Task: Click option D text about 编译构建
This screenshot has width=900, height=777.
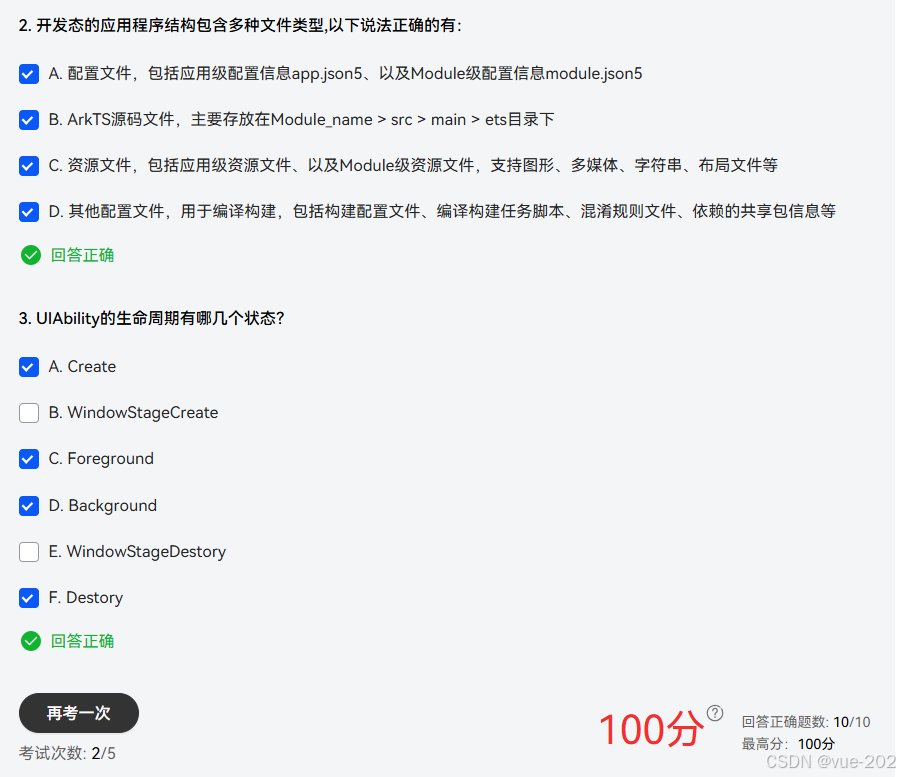Action: (442, 212)
